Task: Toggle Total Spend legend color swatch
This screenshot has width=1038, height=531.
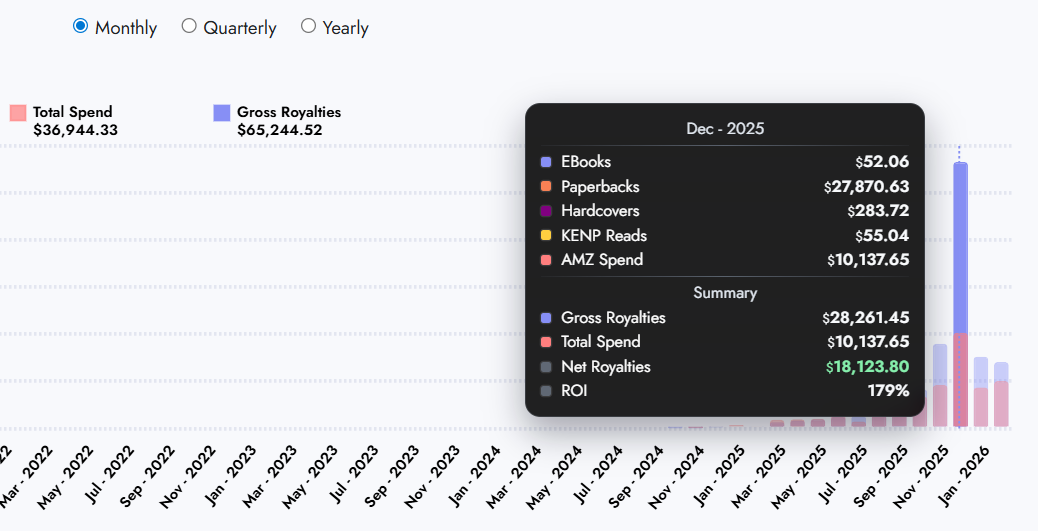Action: click(x=18, y=113)
